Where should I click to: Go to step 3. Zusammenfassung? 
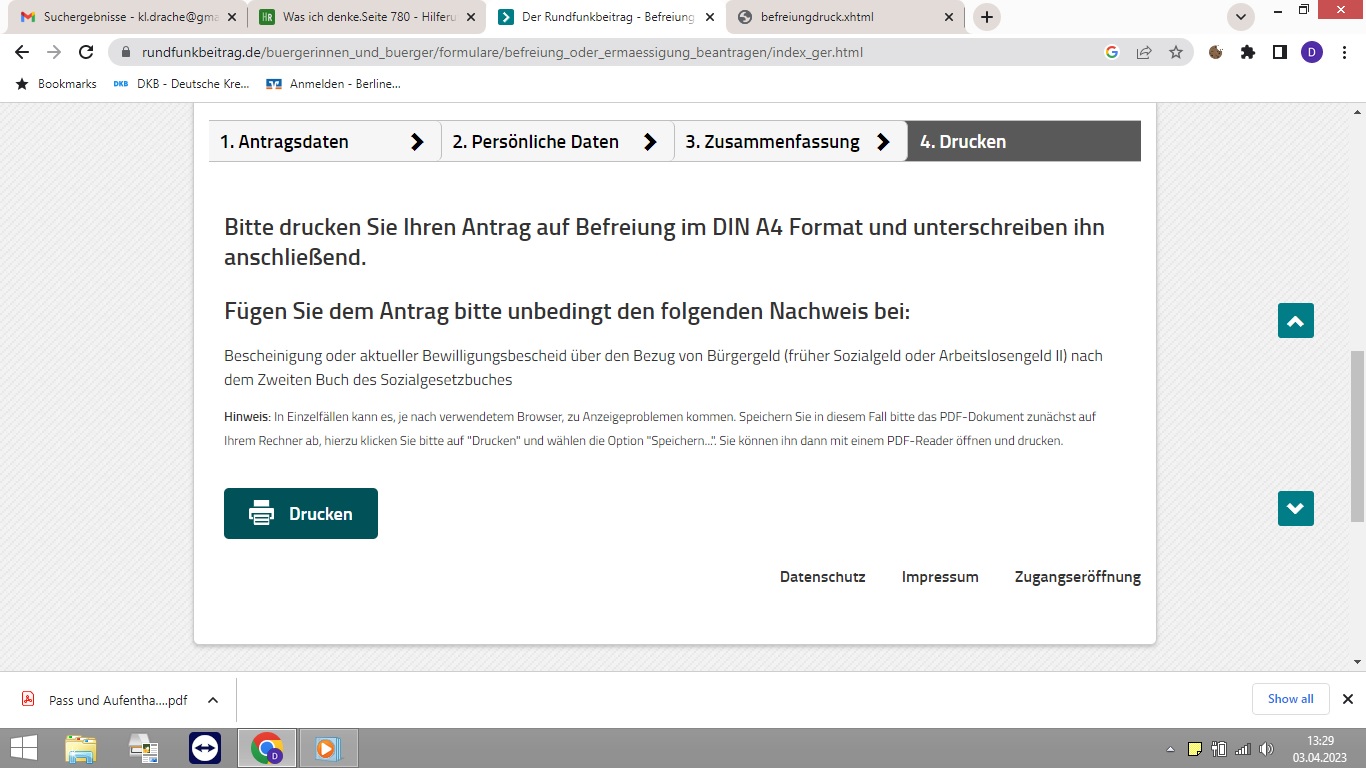790,141
